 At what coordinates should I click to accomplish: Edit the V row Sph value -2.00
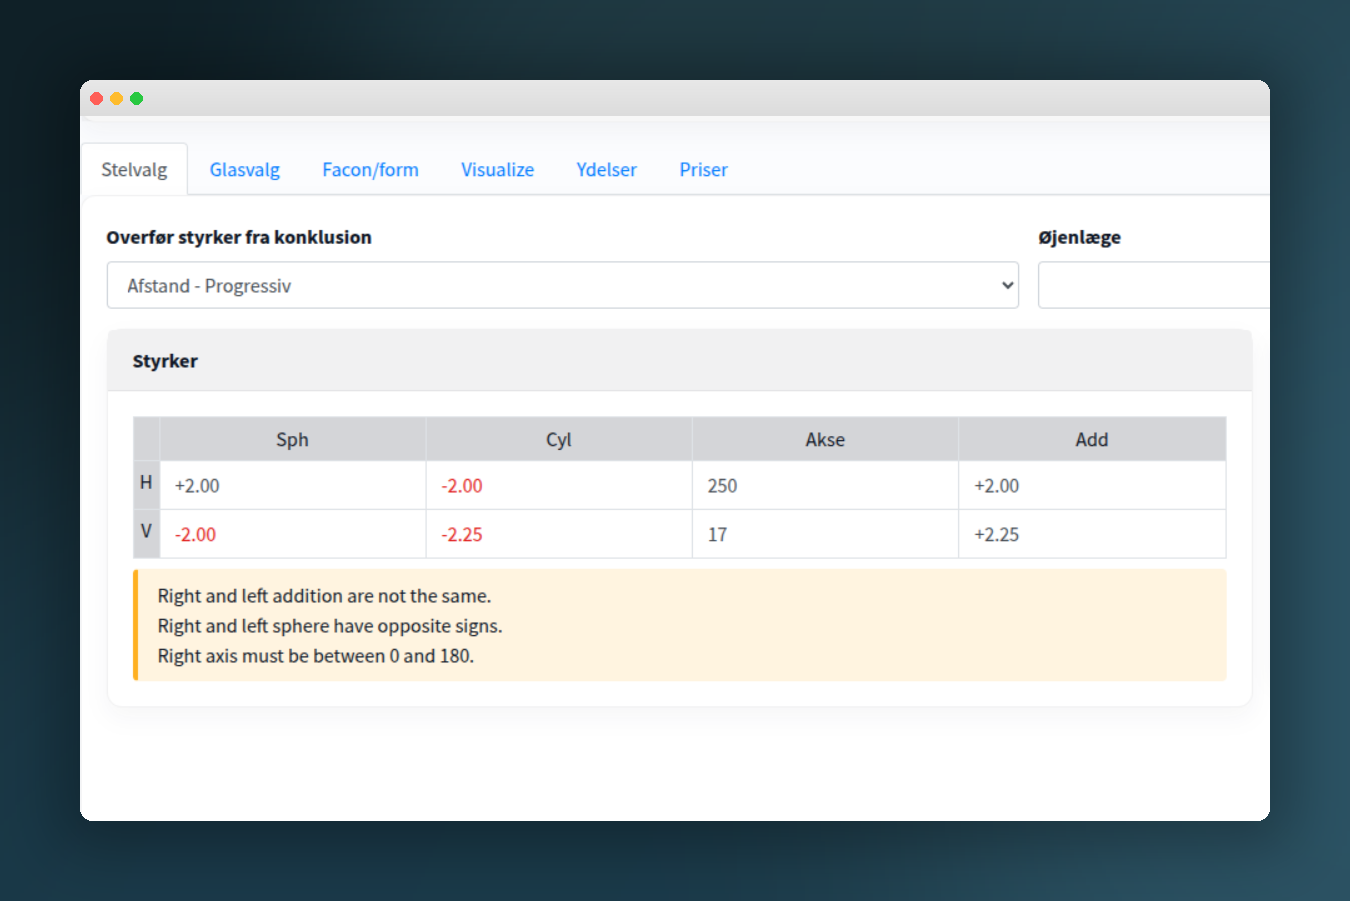tap(293, 535)
